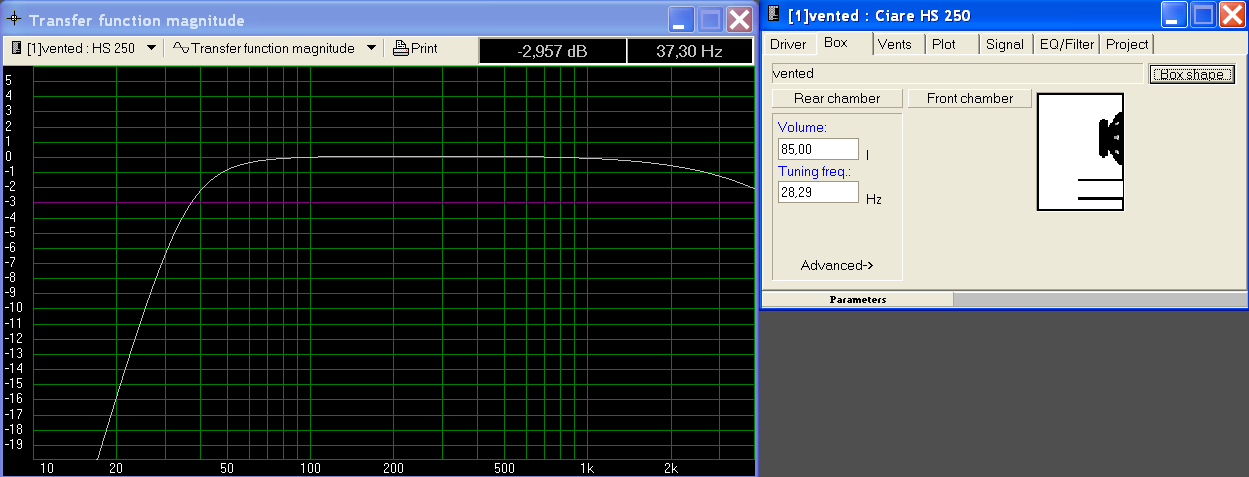Click the 37,30 Hz readout
This screenshot has width=1249, height=477.
(689, 51)
